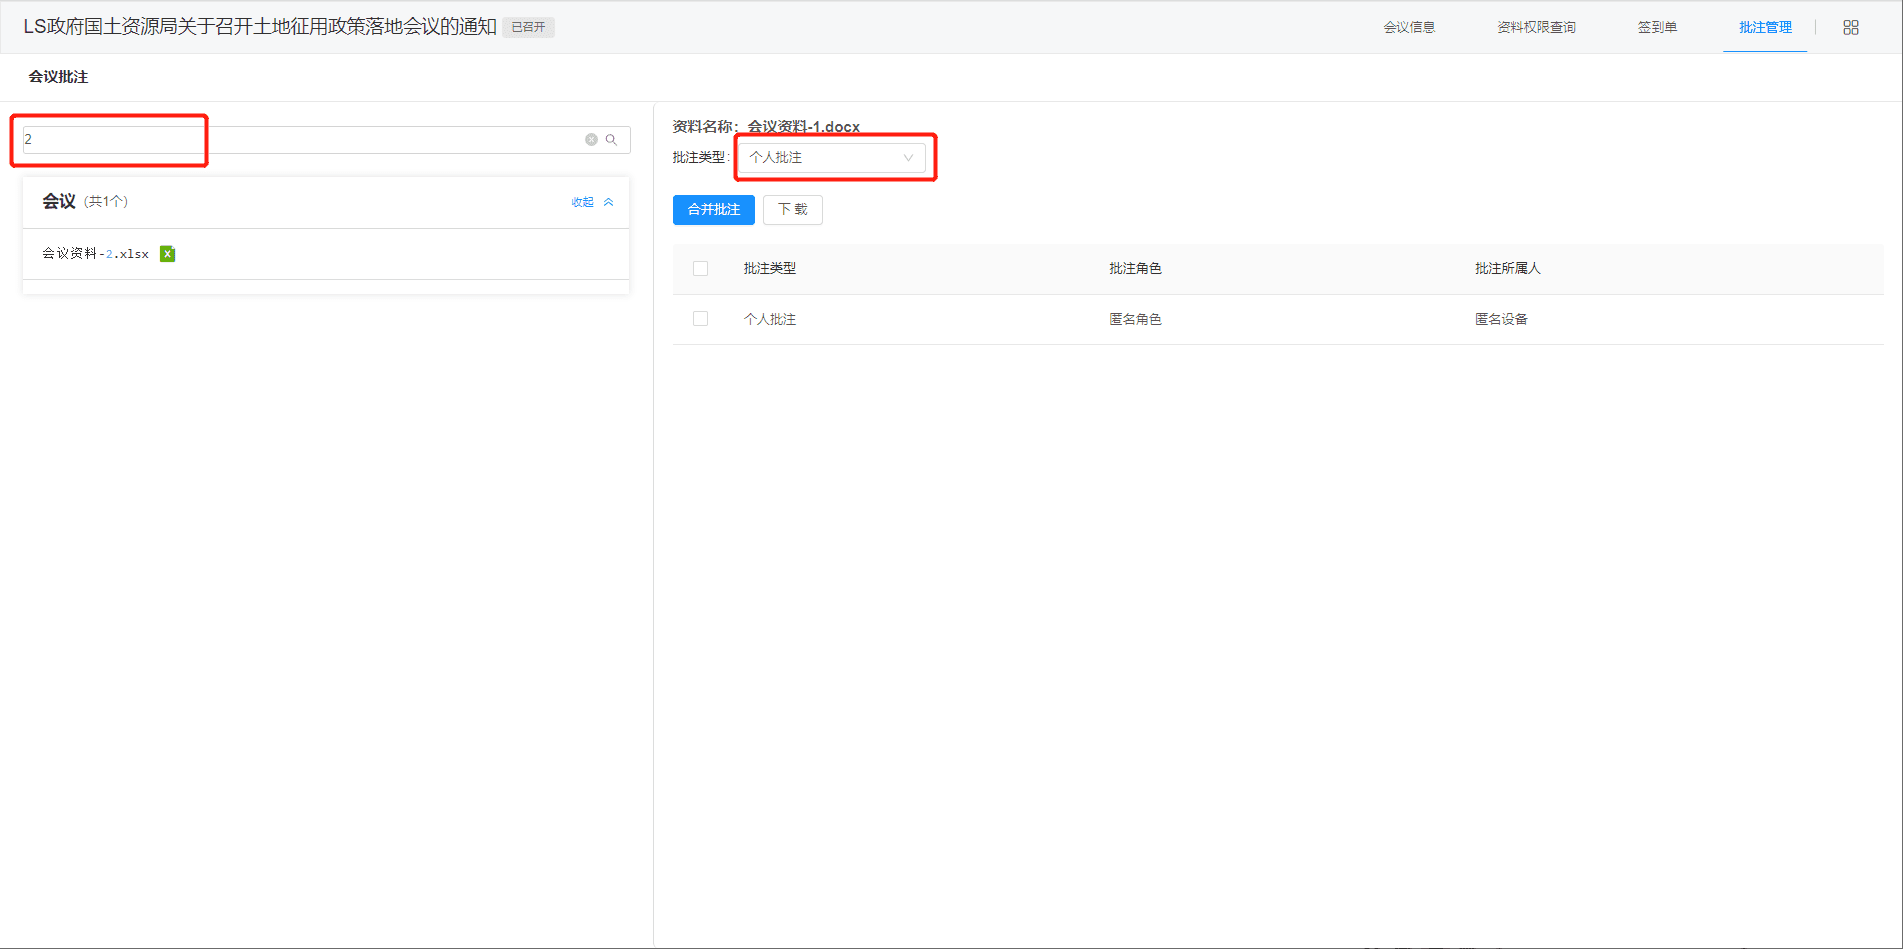This screenshot has height=949, width=1903.
Task: Open the file 会议资料-2.xlsx in the list
Action: [x=95, y=254]
